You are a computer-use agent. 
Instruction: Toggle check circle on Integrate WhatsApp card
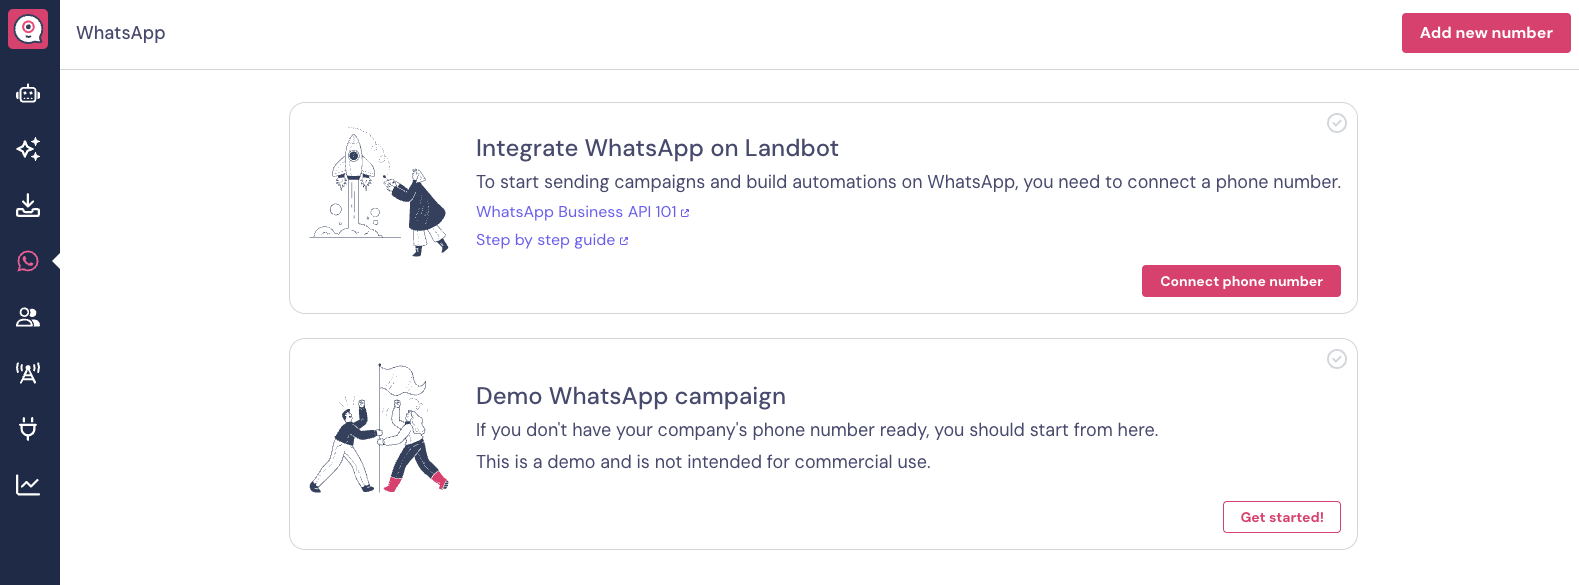click(1336, 123)
